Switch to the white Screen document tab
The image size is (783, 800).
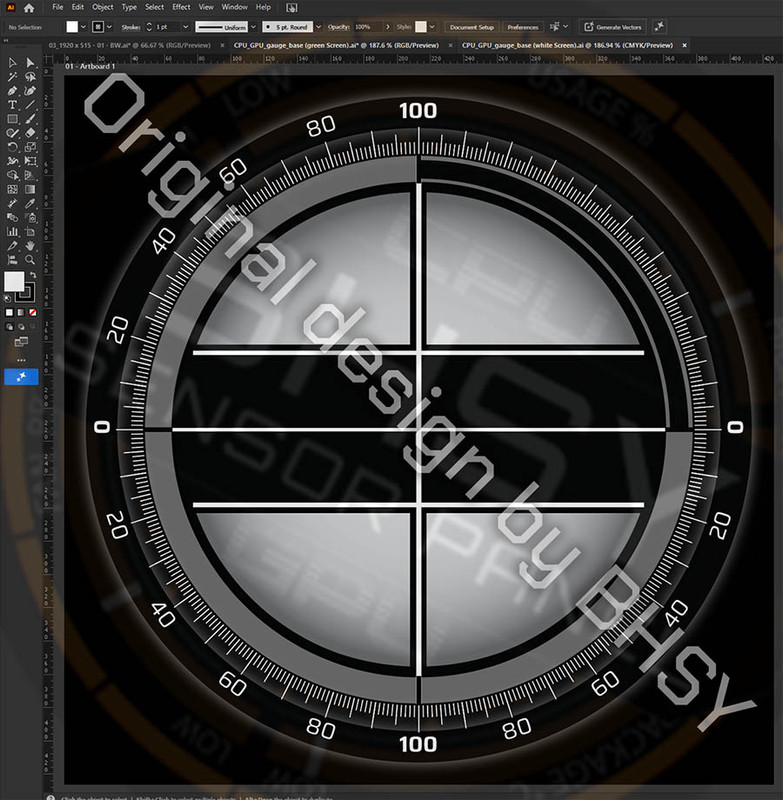tap(567, 45)
